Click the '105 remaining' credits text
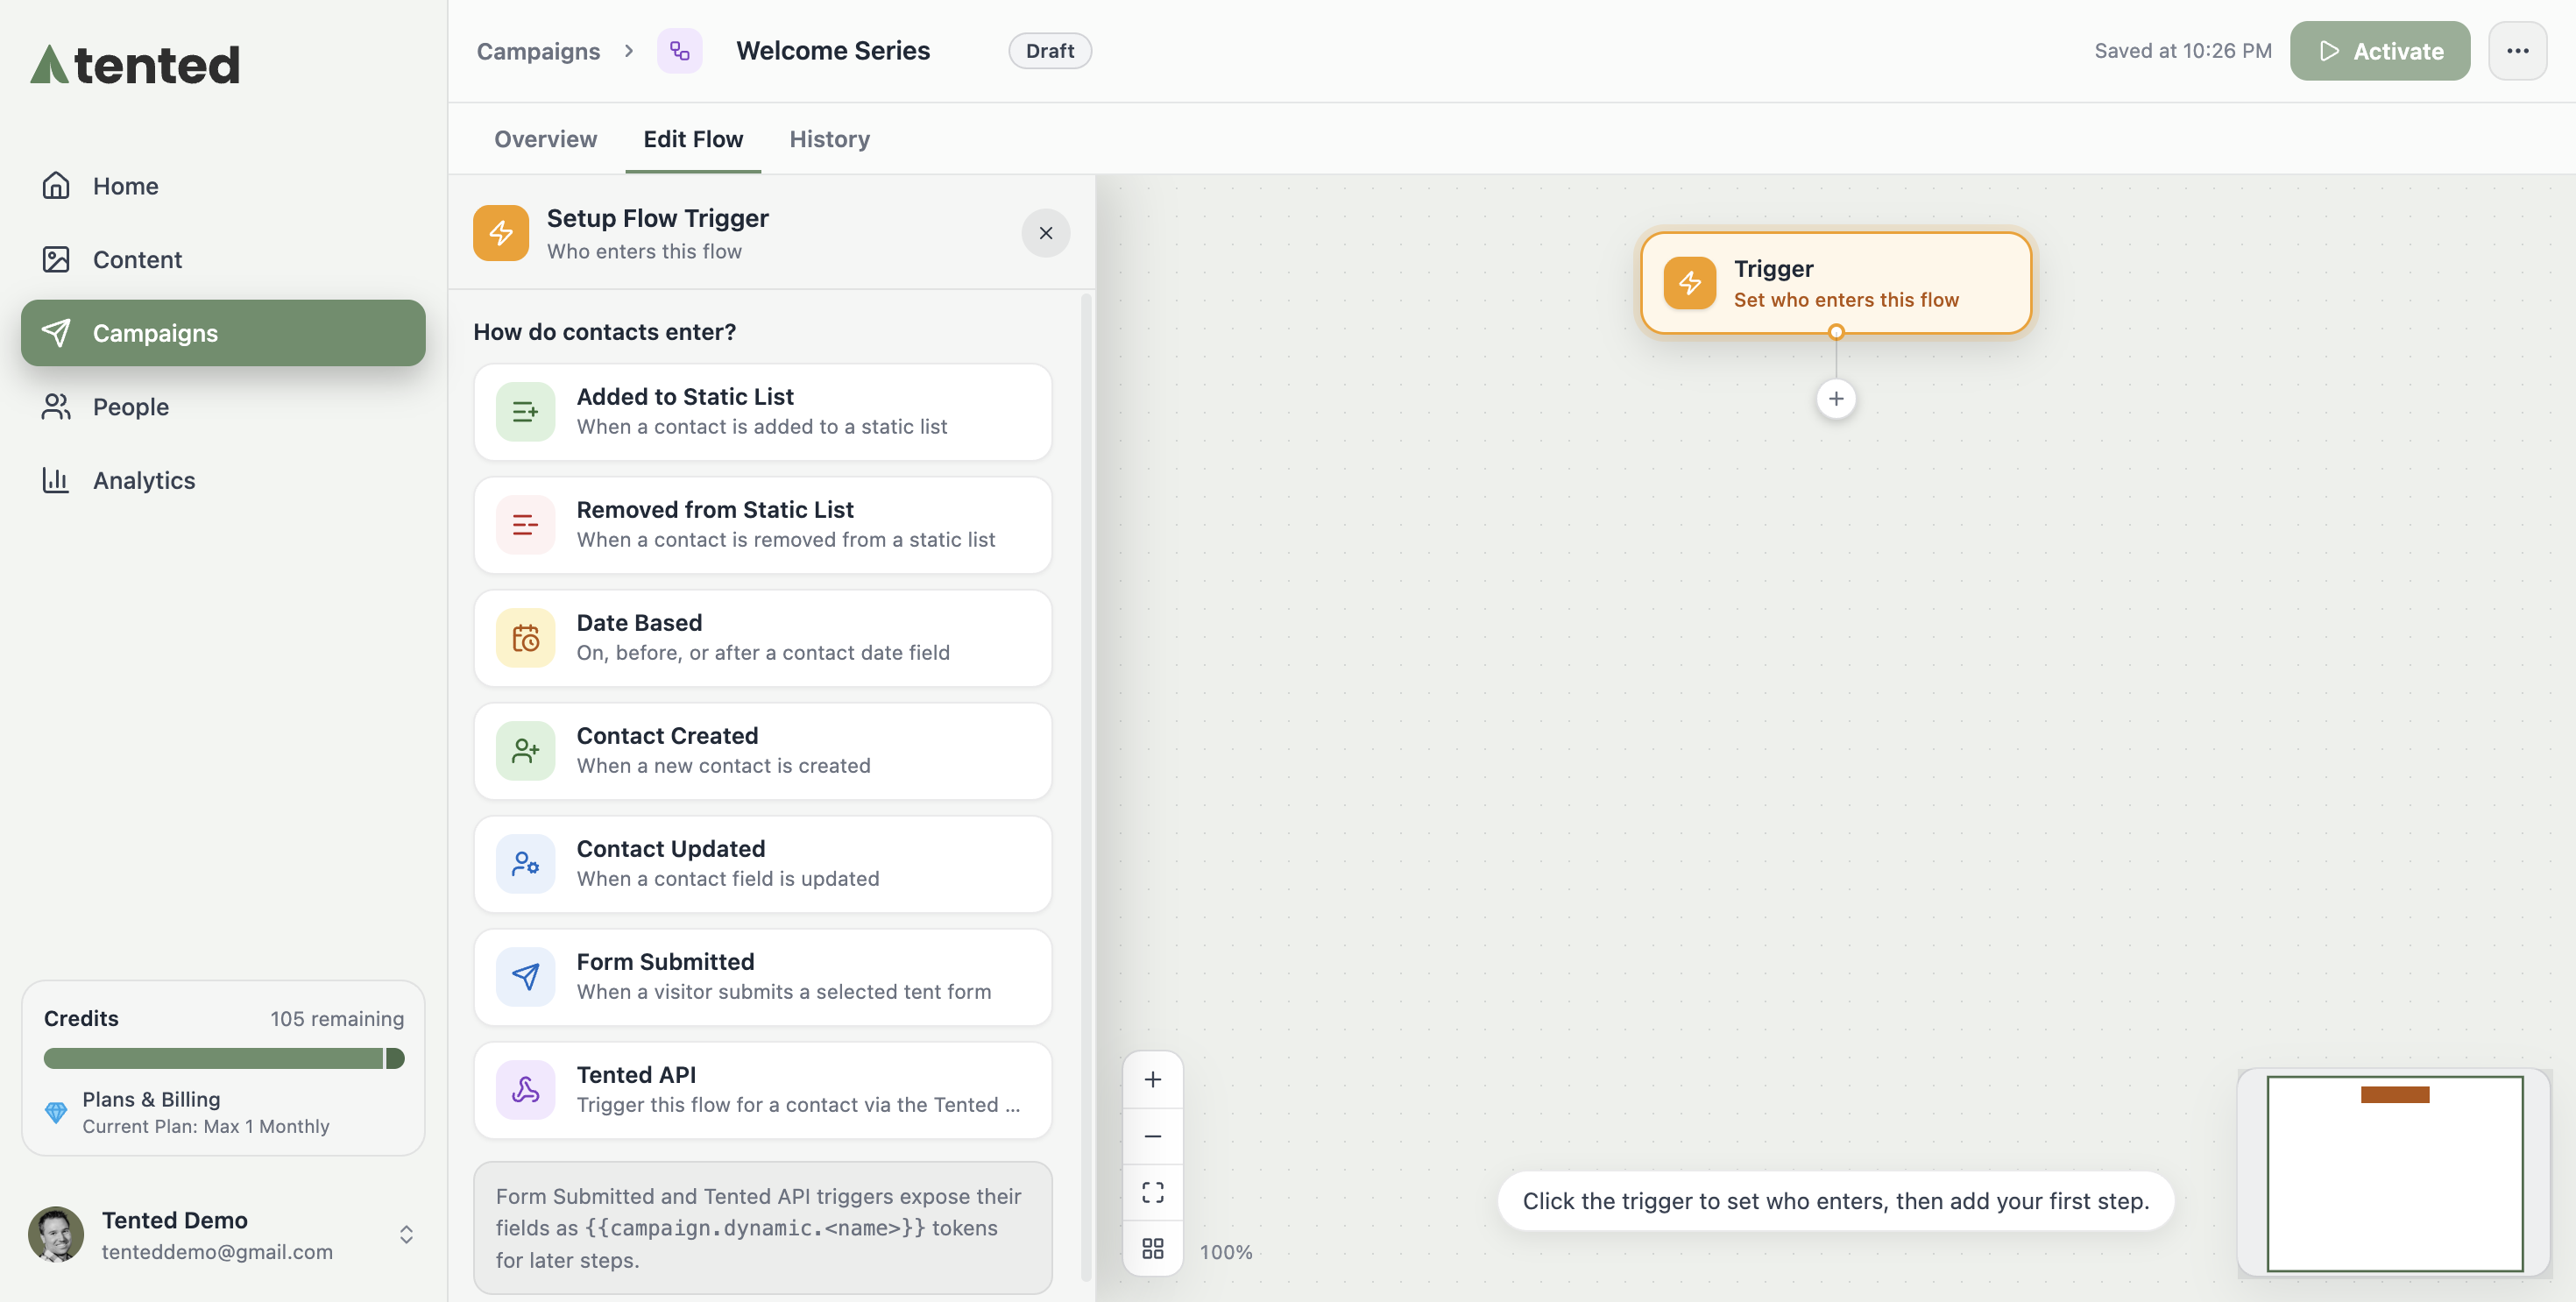 point(337,1019)
